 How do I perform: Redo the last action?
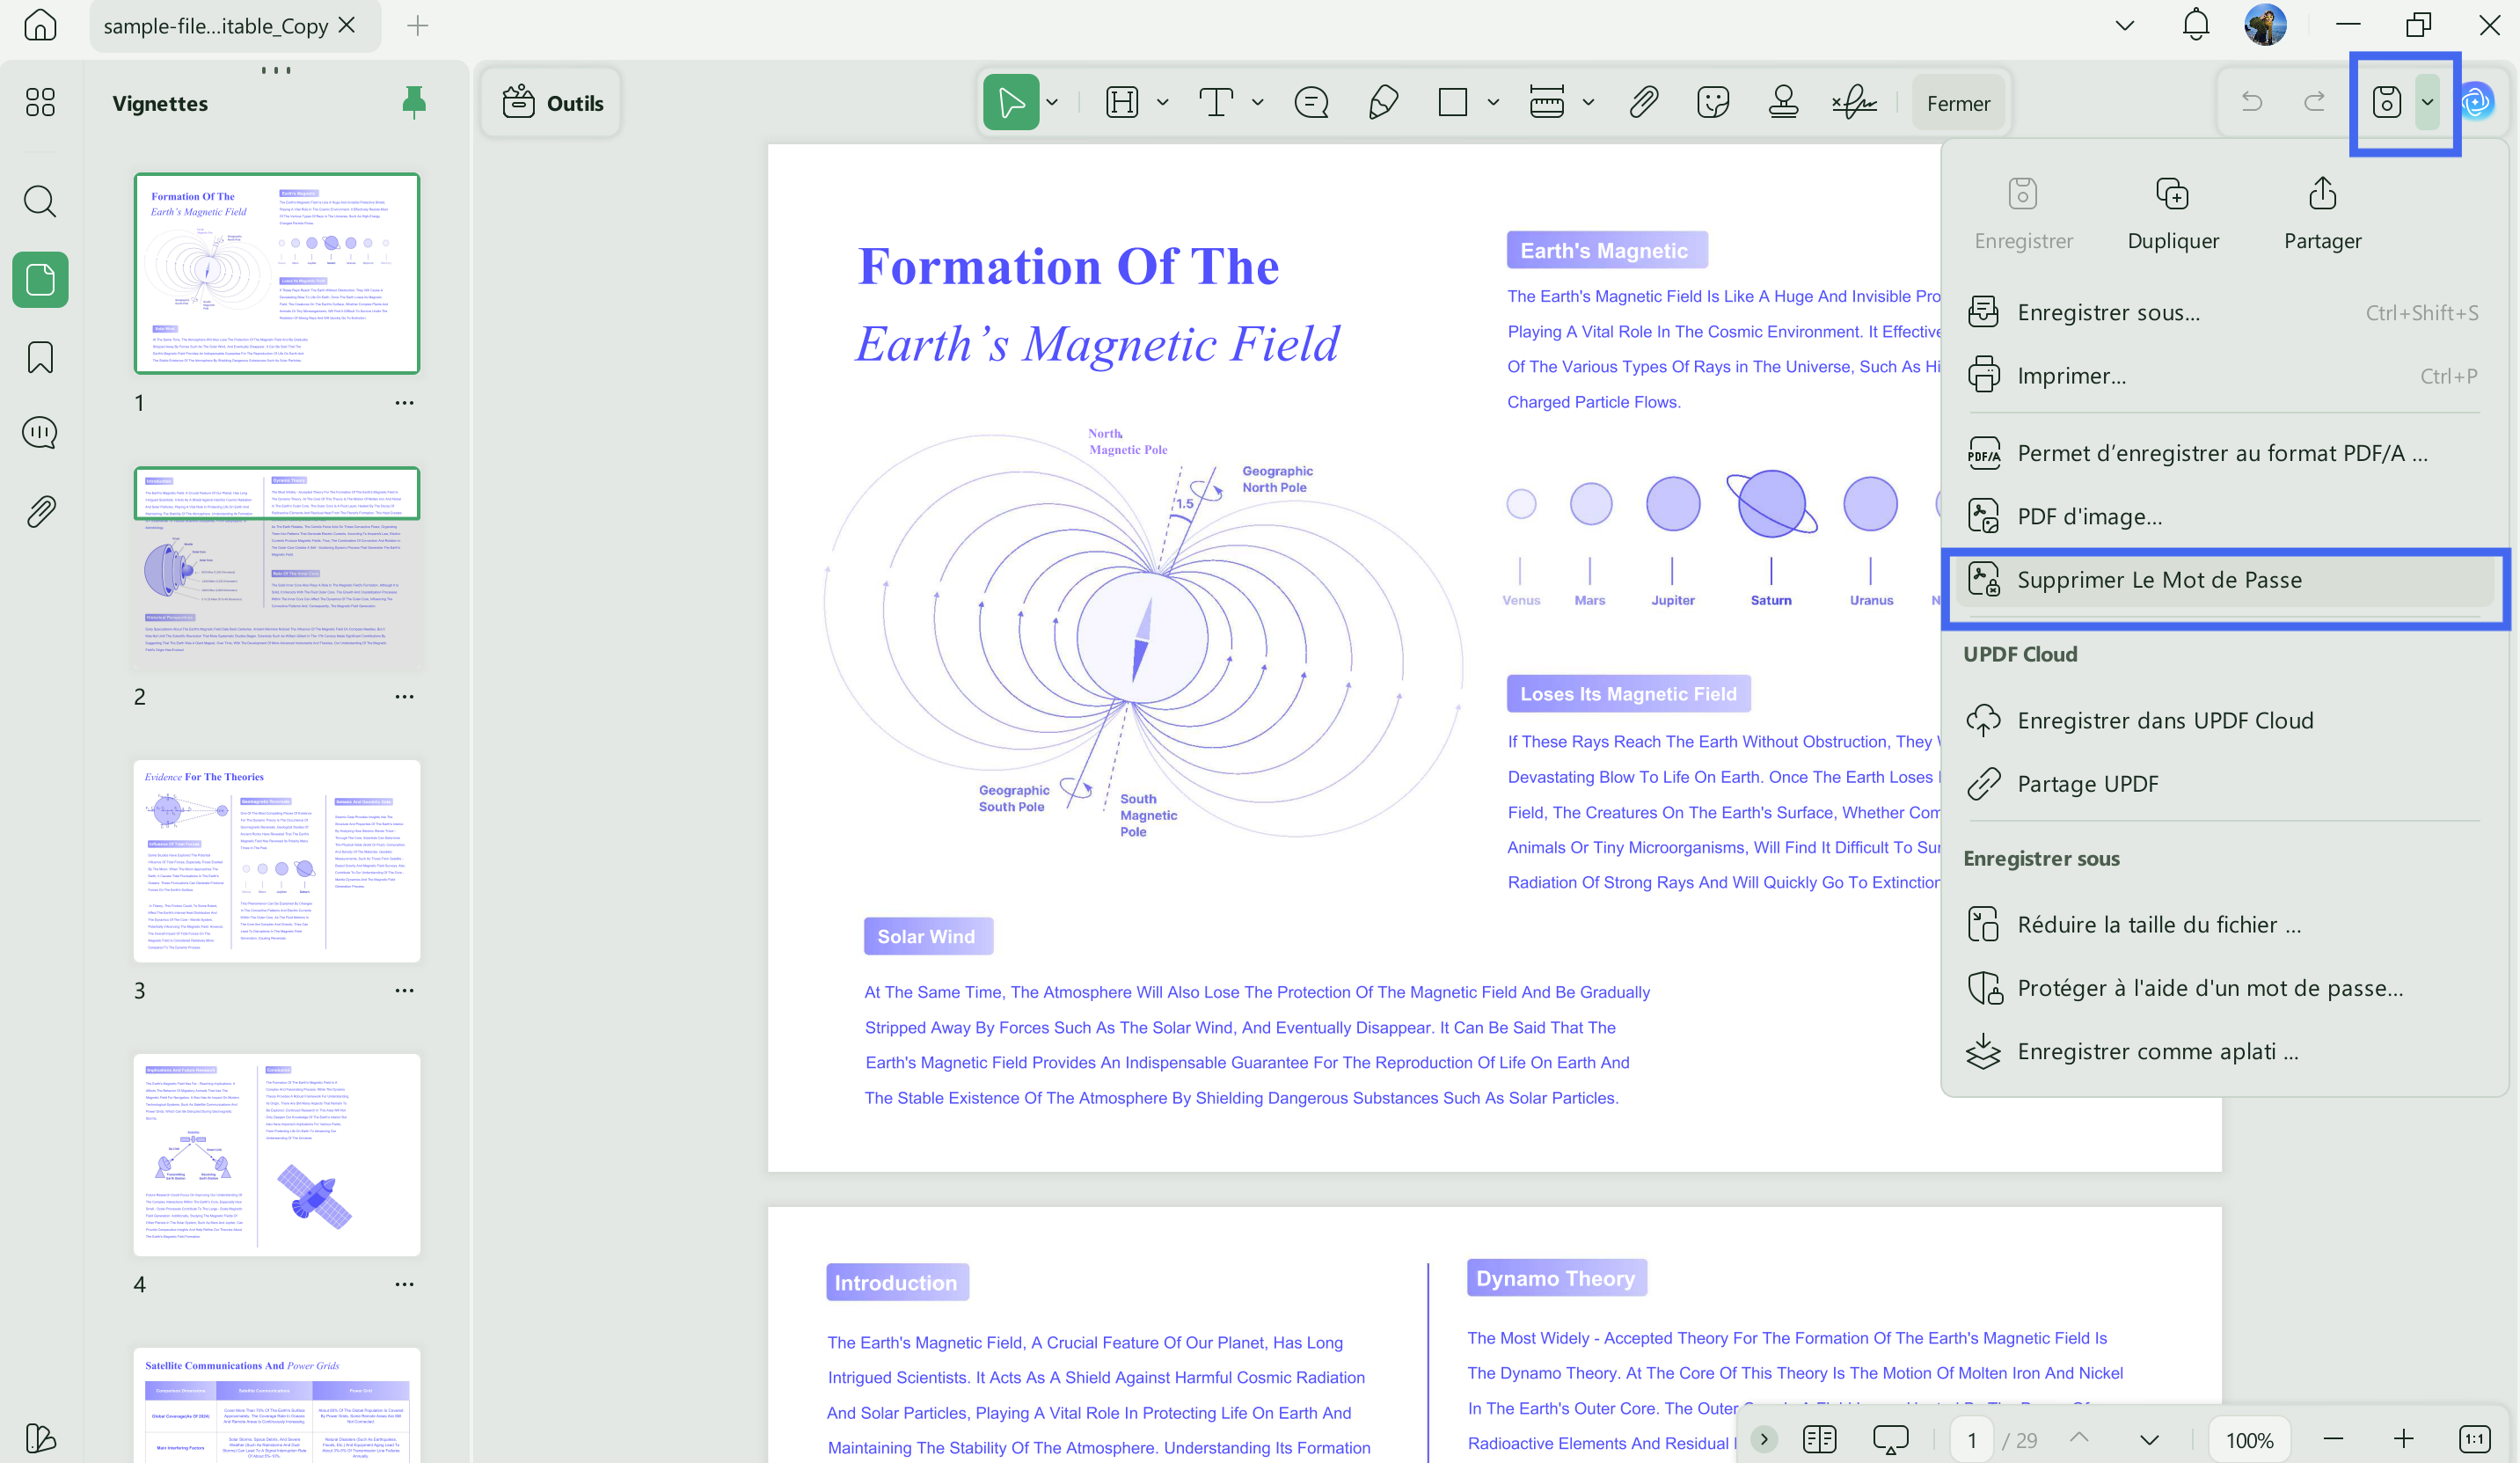coord(2314,102)
